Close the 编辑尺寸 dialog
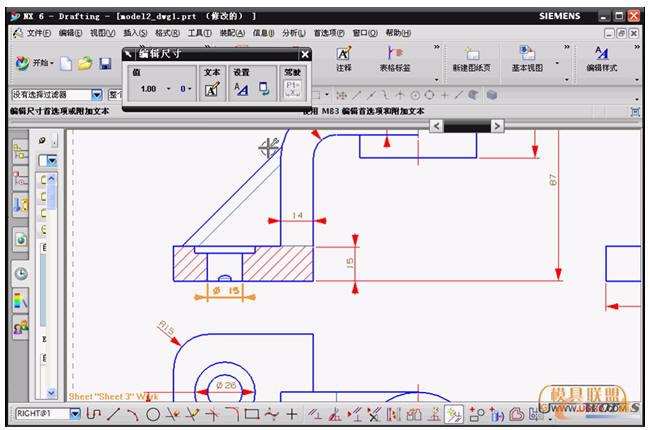 [305, 54]
